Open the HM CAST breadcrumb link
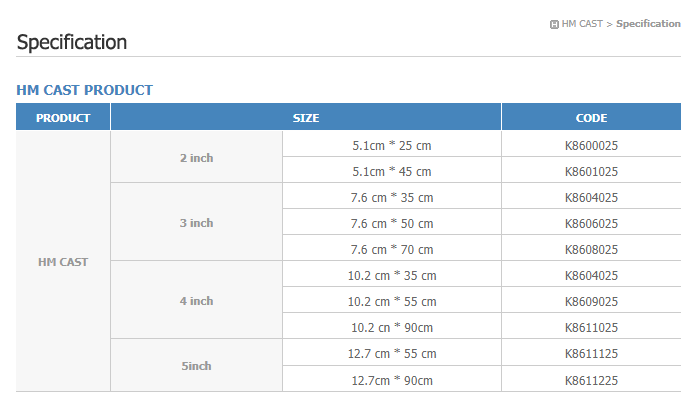Image resolution: width=692 pixels, height=399 pixels. [582, 24]
